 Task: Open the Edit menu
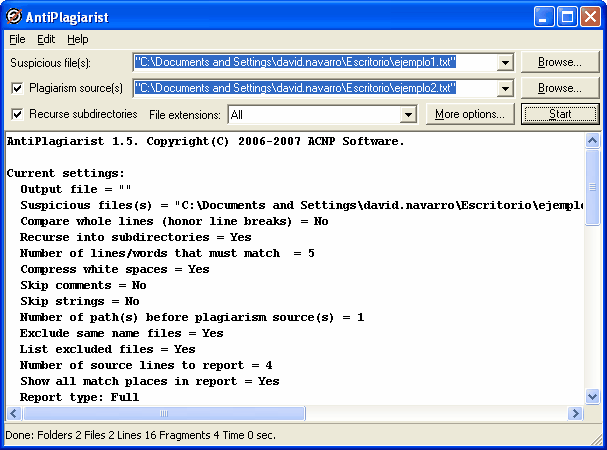tap(46, 39)
